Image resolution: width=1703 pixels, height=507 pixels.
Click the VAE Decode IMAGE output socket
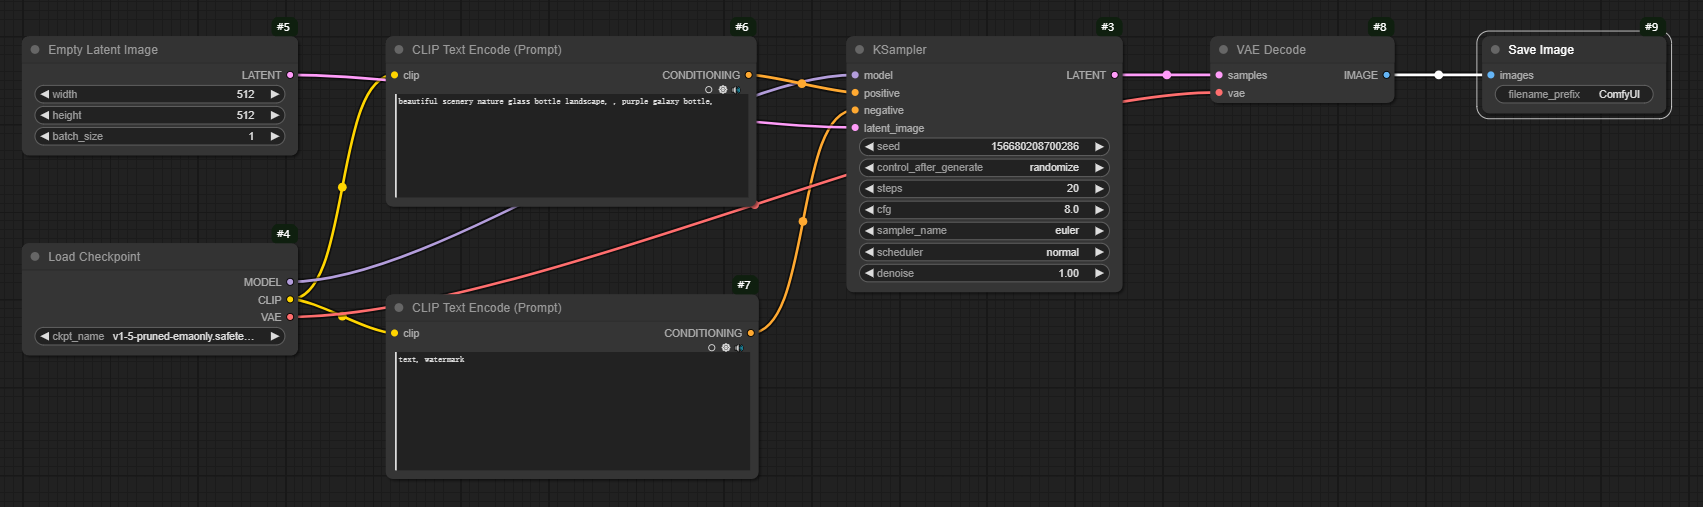coord(1387,75)
